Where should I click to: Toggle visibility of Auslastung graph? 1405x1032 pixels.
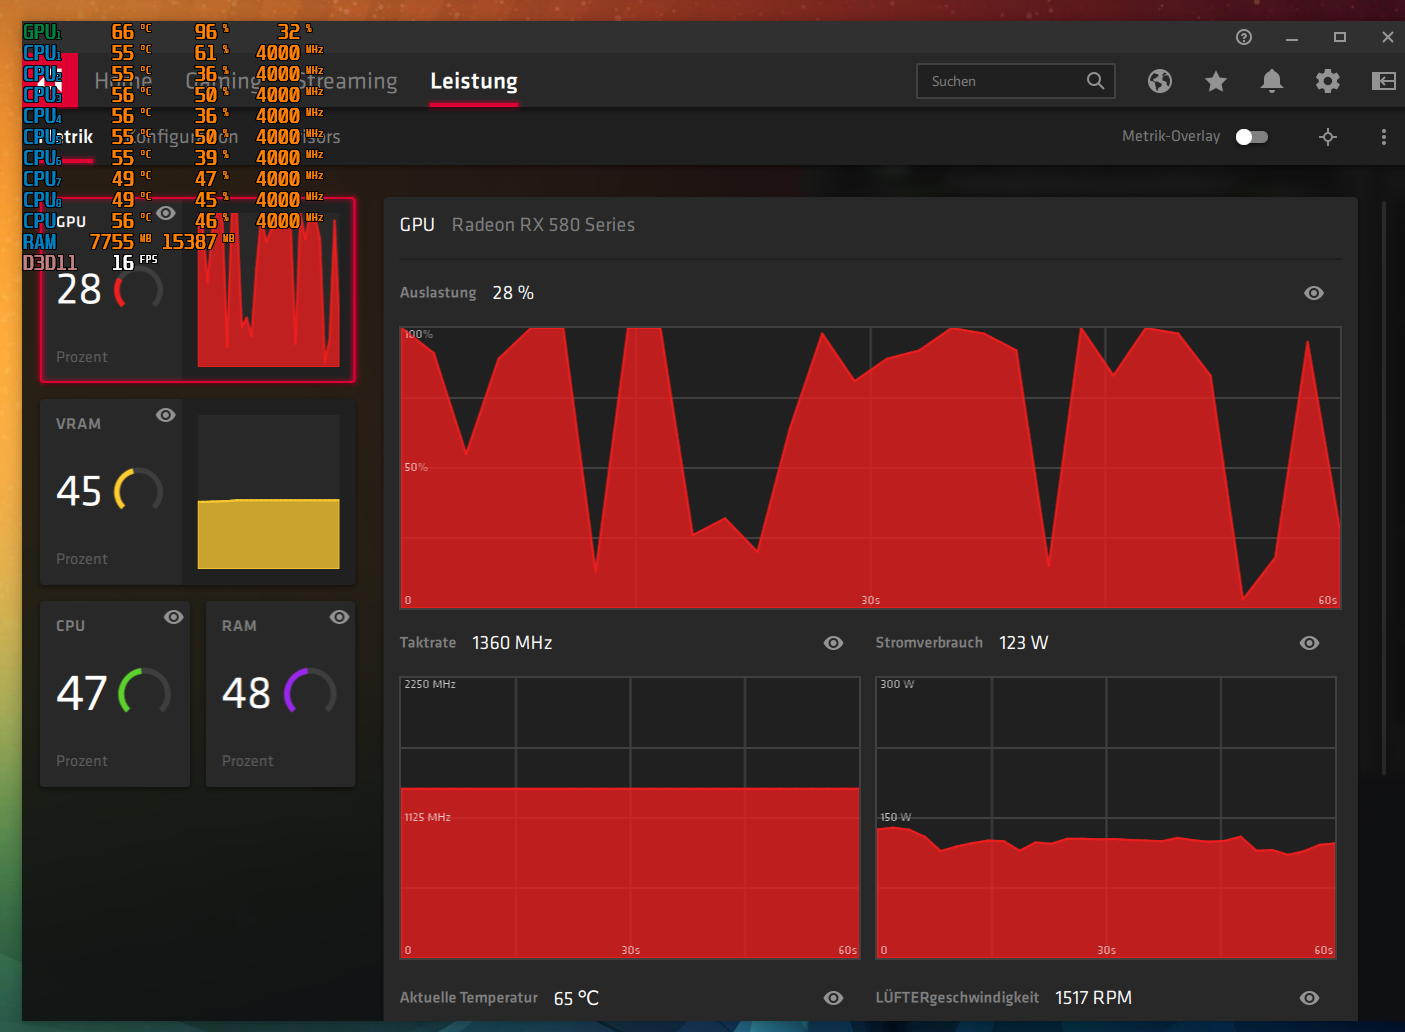click(x=1314, y=293)
